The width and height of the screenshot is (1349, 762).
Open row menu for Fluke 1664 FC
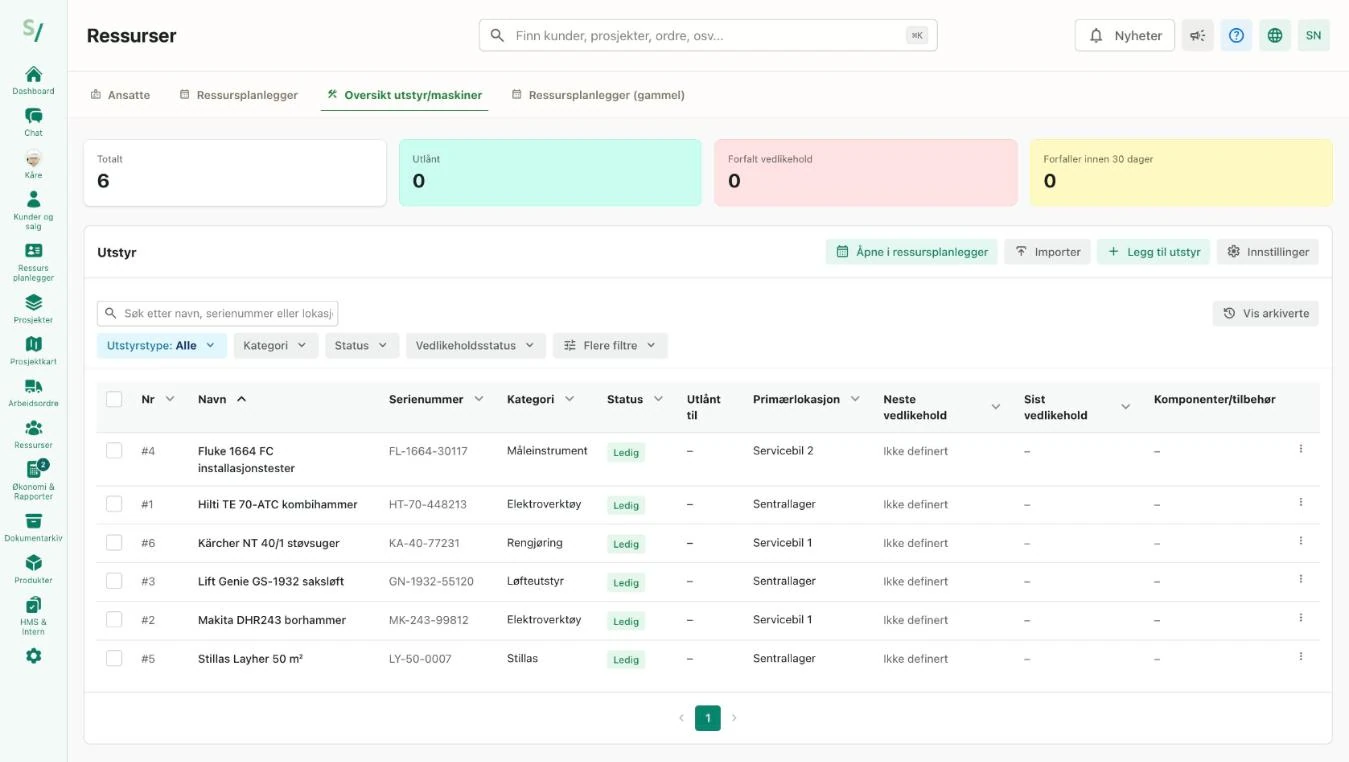(1300, 449)
